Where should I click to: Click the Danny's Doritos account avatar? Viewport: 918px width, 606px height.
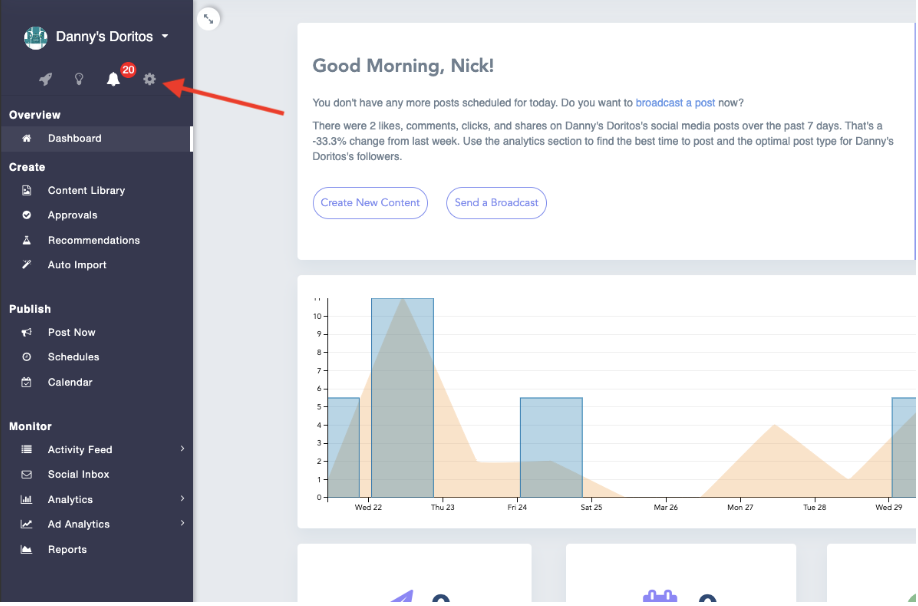pos(36,37)
